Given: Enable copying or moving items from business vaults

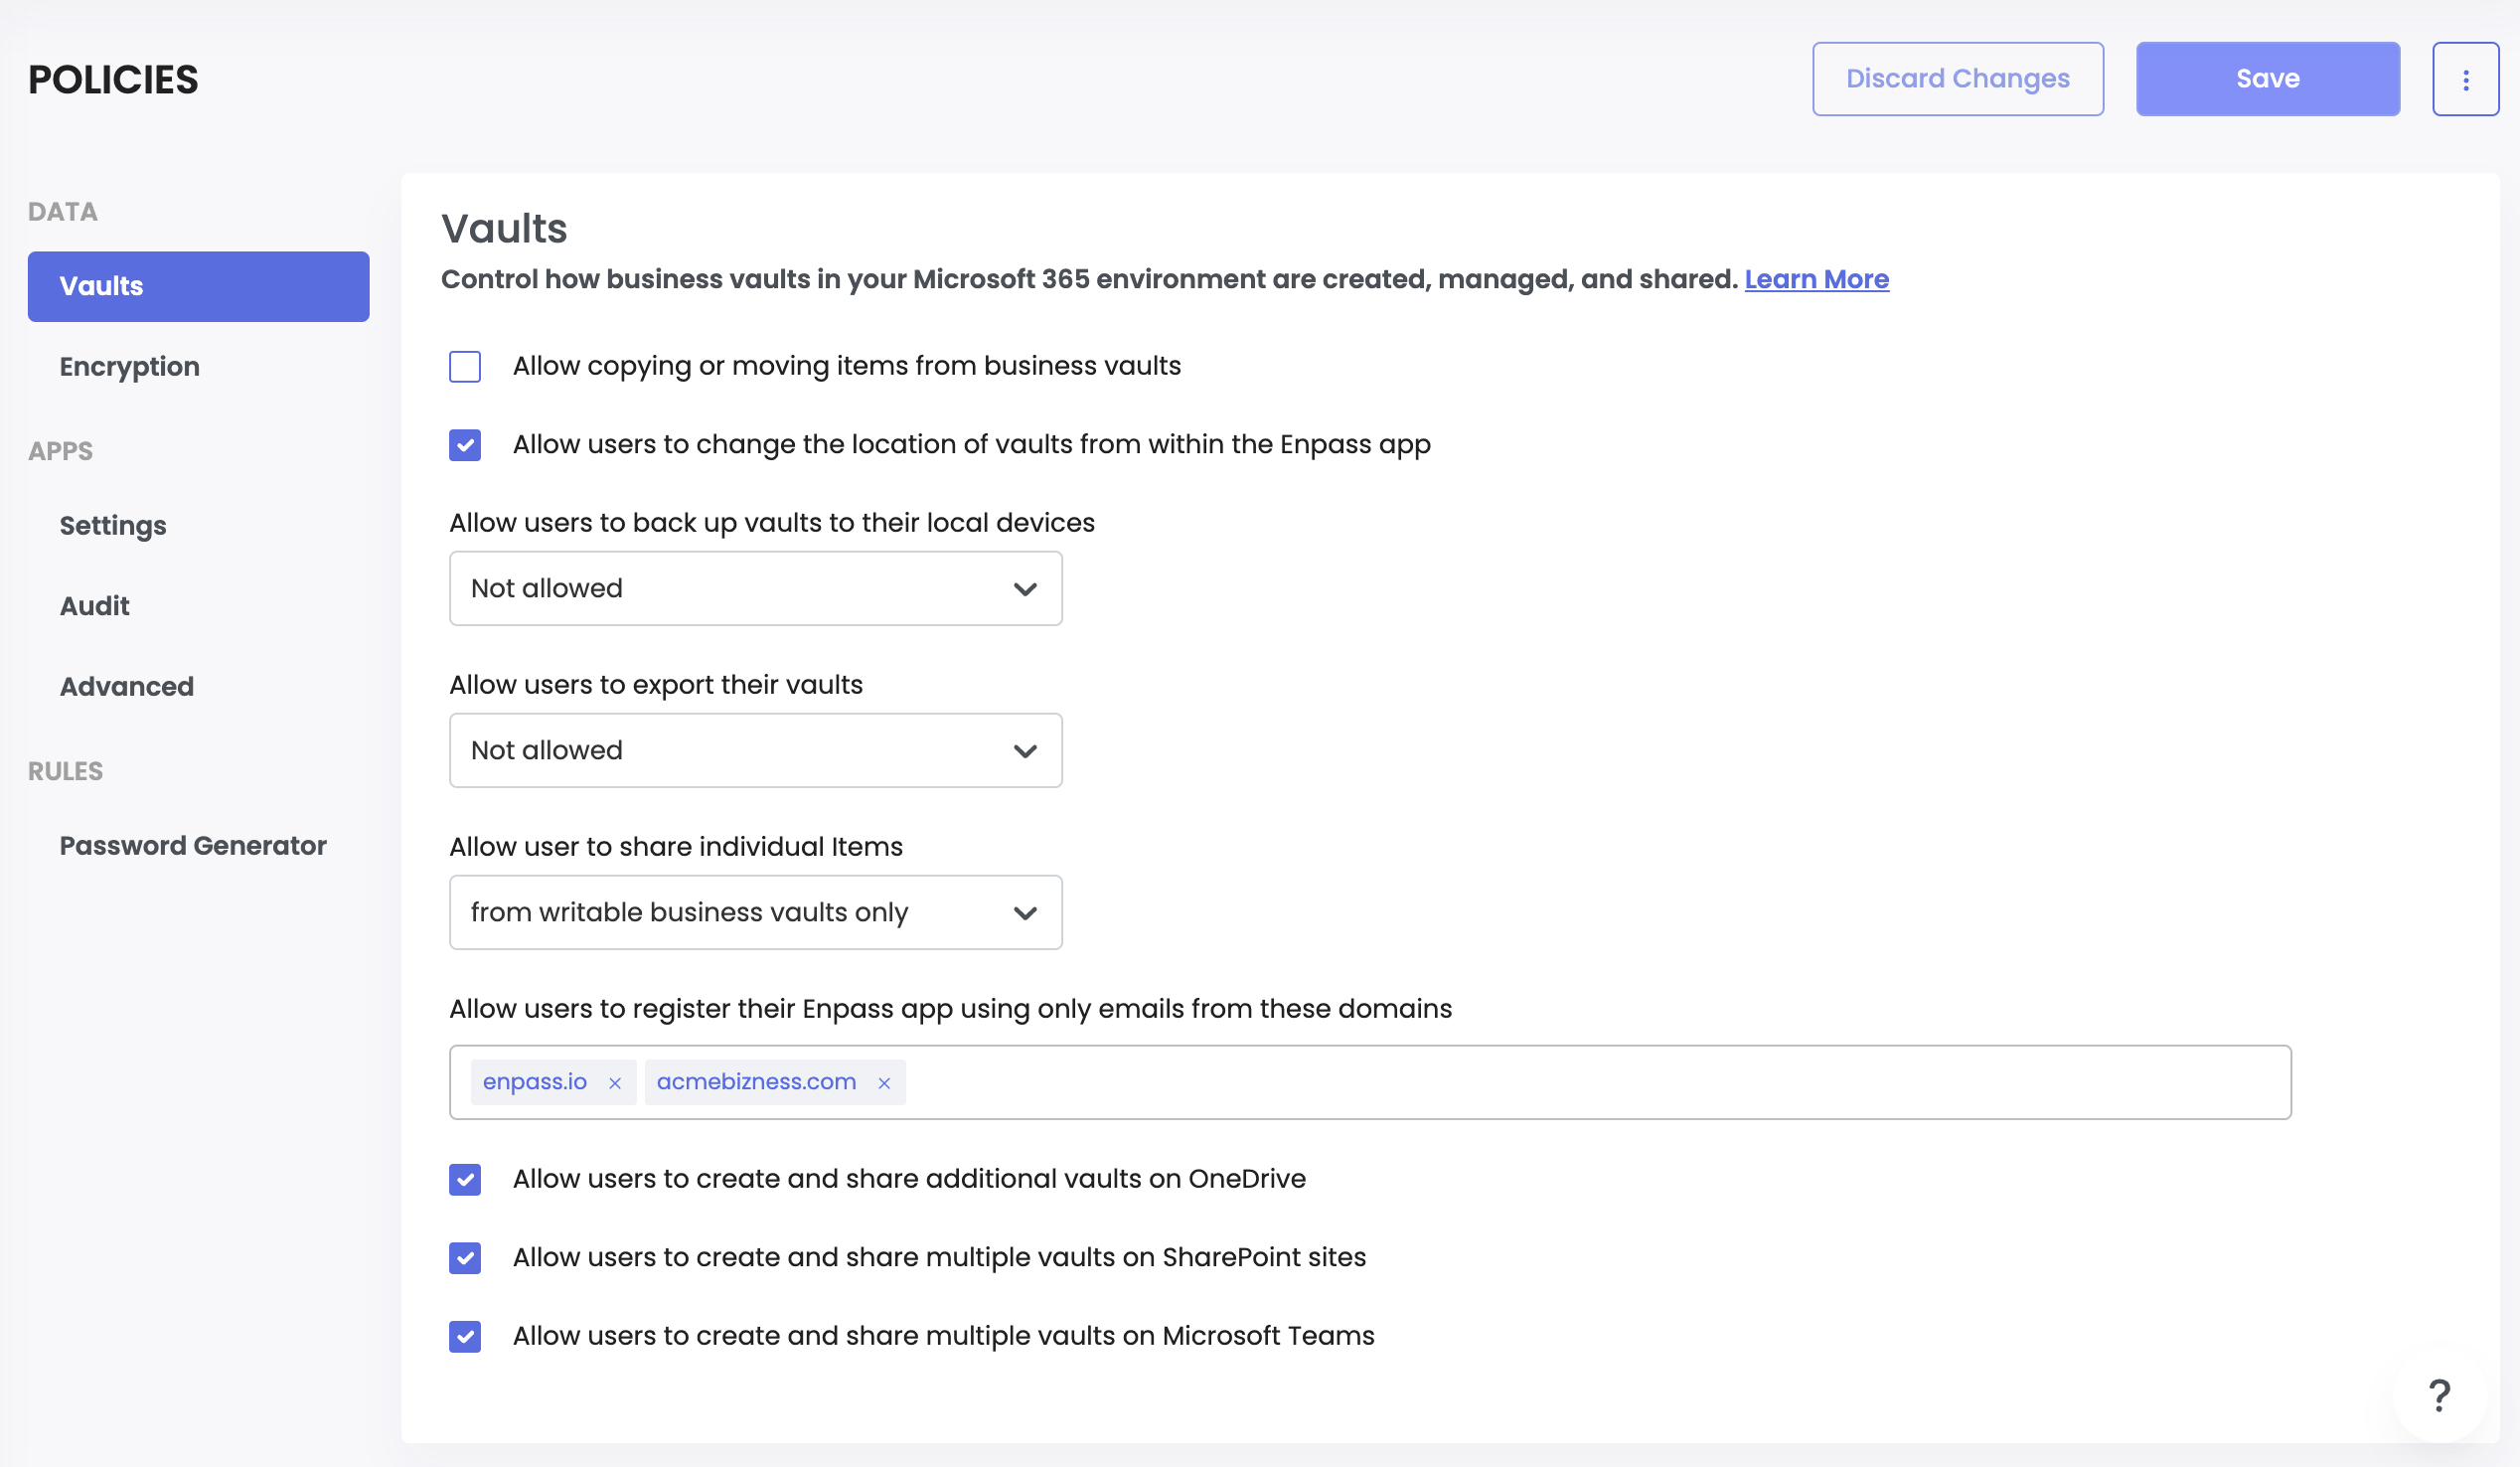Looking at the screenshot, I should click(465, 367).
